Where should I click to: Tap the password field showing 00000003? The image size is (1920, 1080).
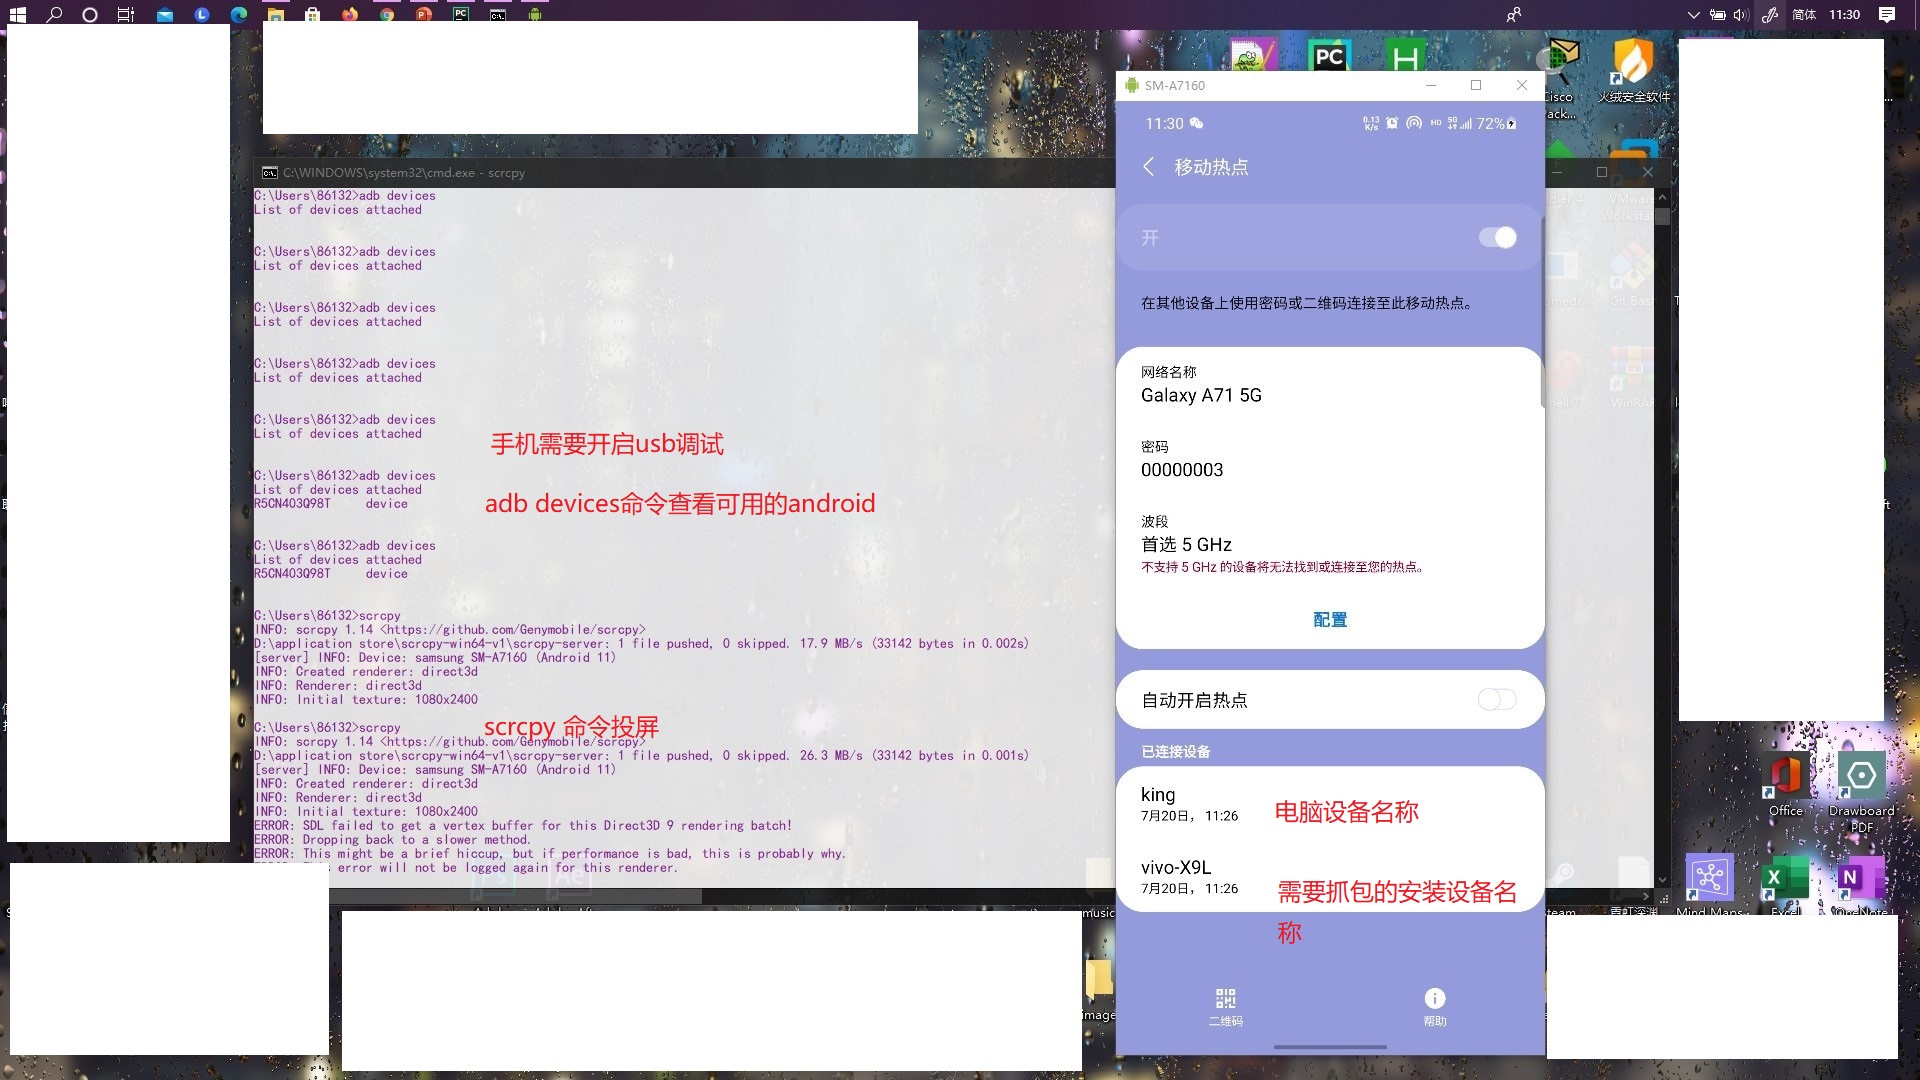click(1182, 469)
